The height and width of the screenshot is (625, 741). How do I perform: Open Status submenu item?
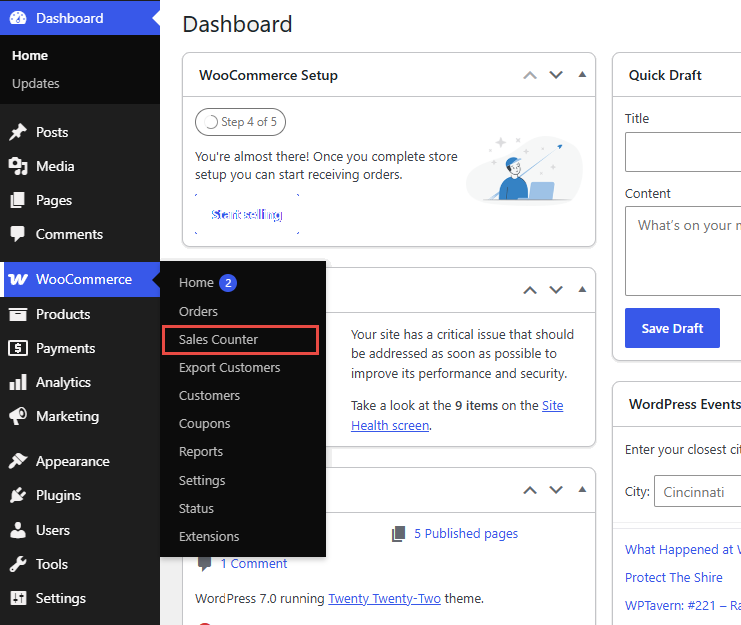196,508
